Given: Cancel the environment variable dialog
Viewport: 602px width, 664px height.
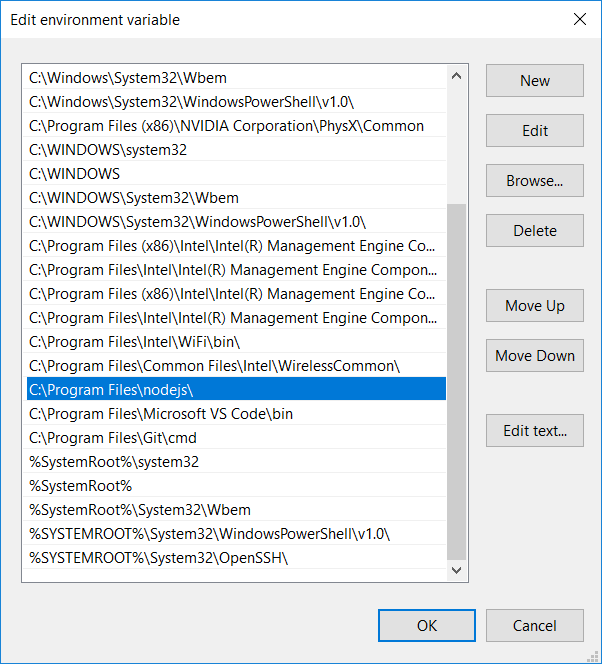Looking at the screenshot, I should (x=534, y=626).
